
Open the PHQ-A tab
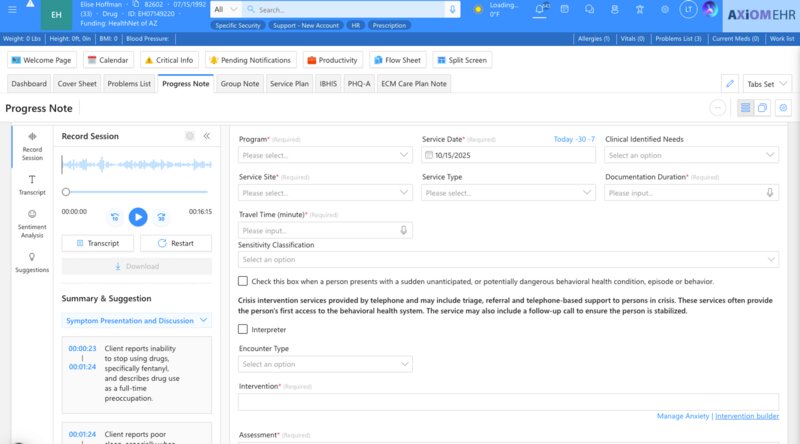(359, 84)
